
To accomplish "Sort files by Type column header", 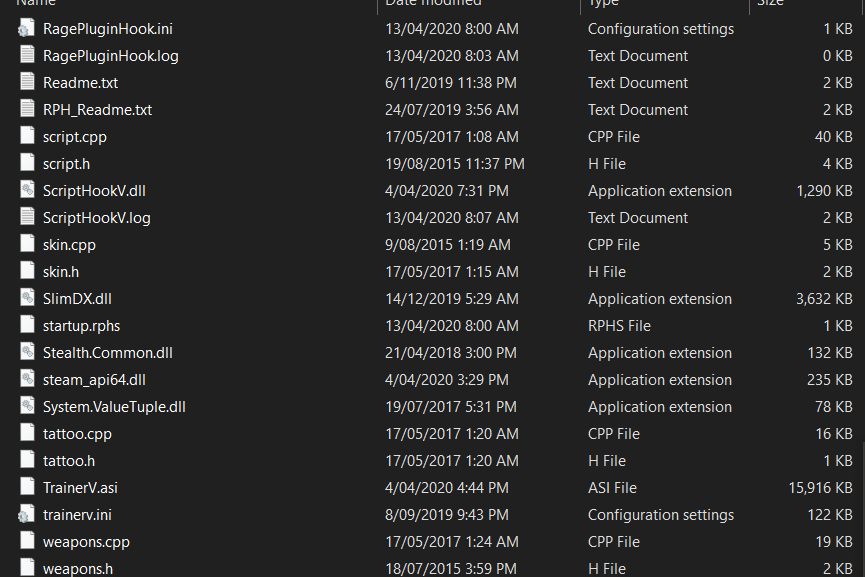I will (x=603, y=4).
